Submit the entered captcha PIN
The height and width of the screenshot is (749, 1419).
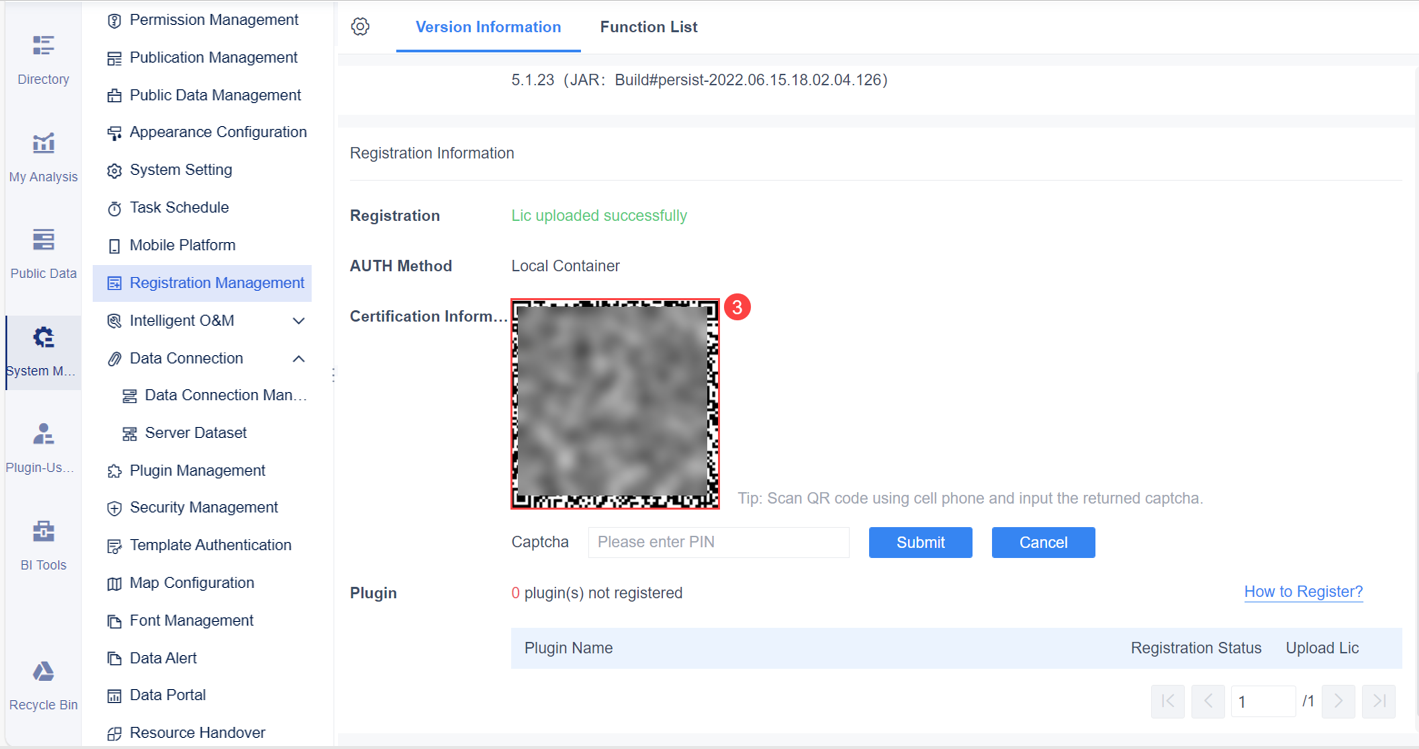(919, 542)
